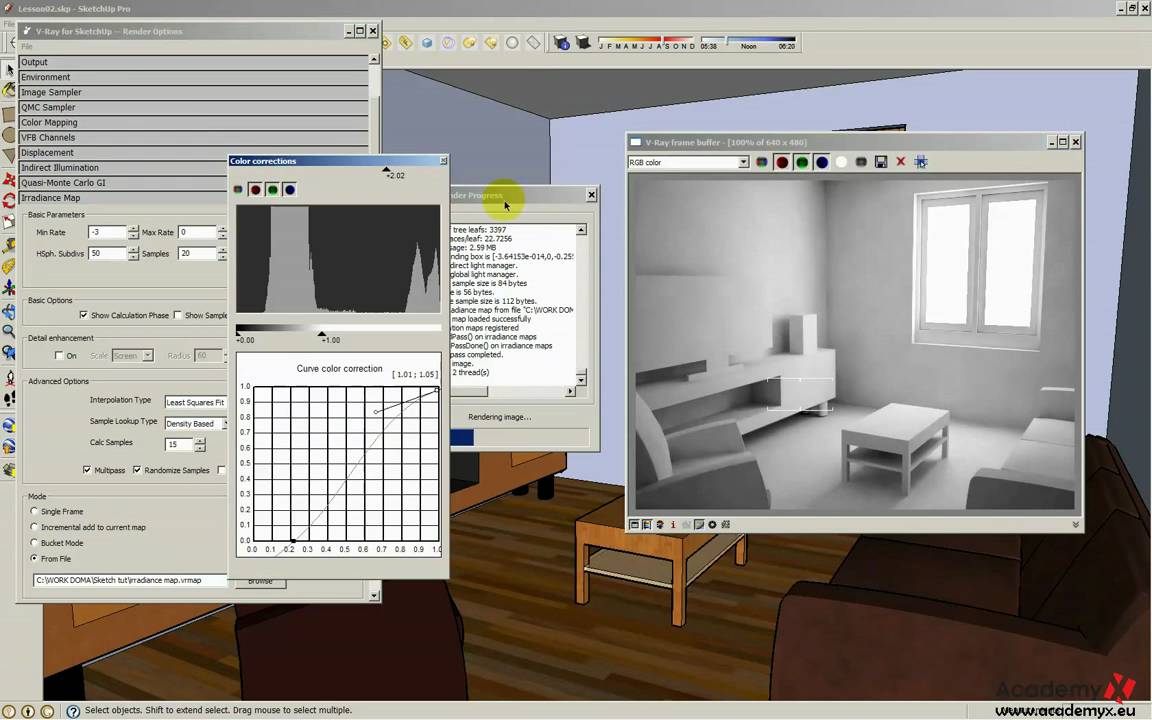Switch to alpha channel in frame buffer
Image resolution: width=1152 pixels, height=720 pixels.
[841, 162]
